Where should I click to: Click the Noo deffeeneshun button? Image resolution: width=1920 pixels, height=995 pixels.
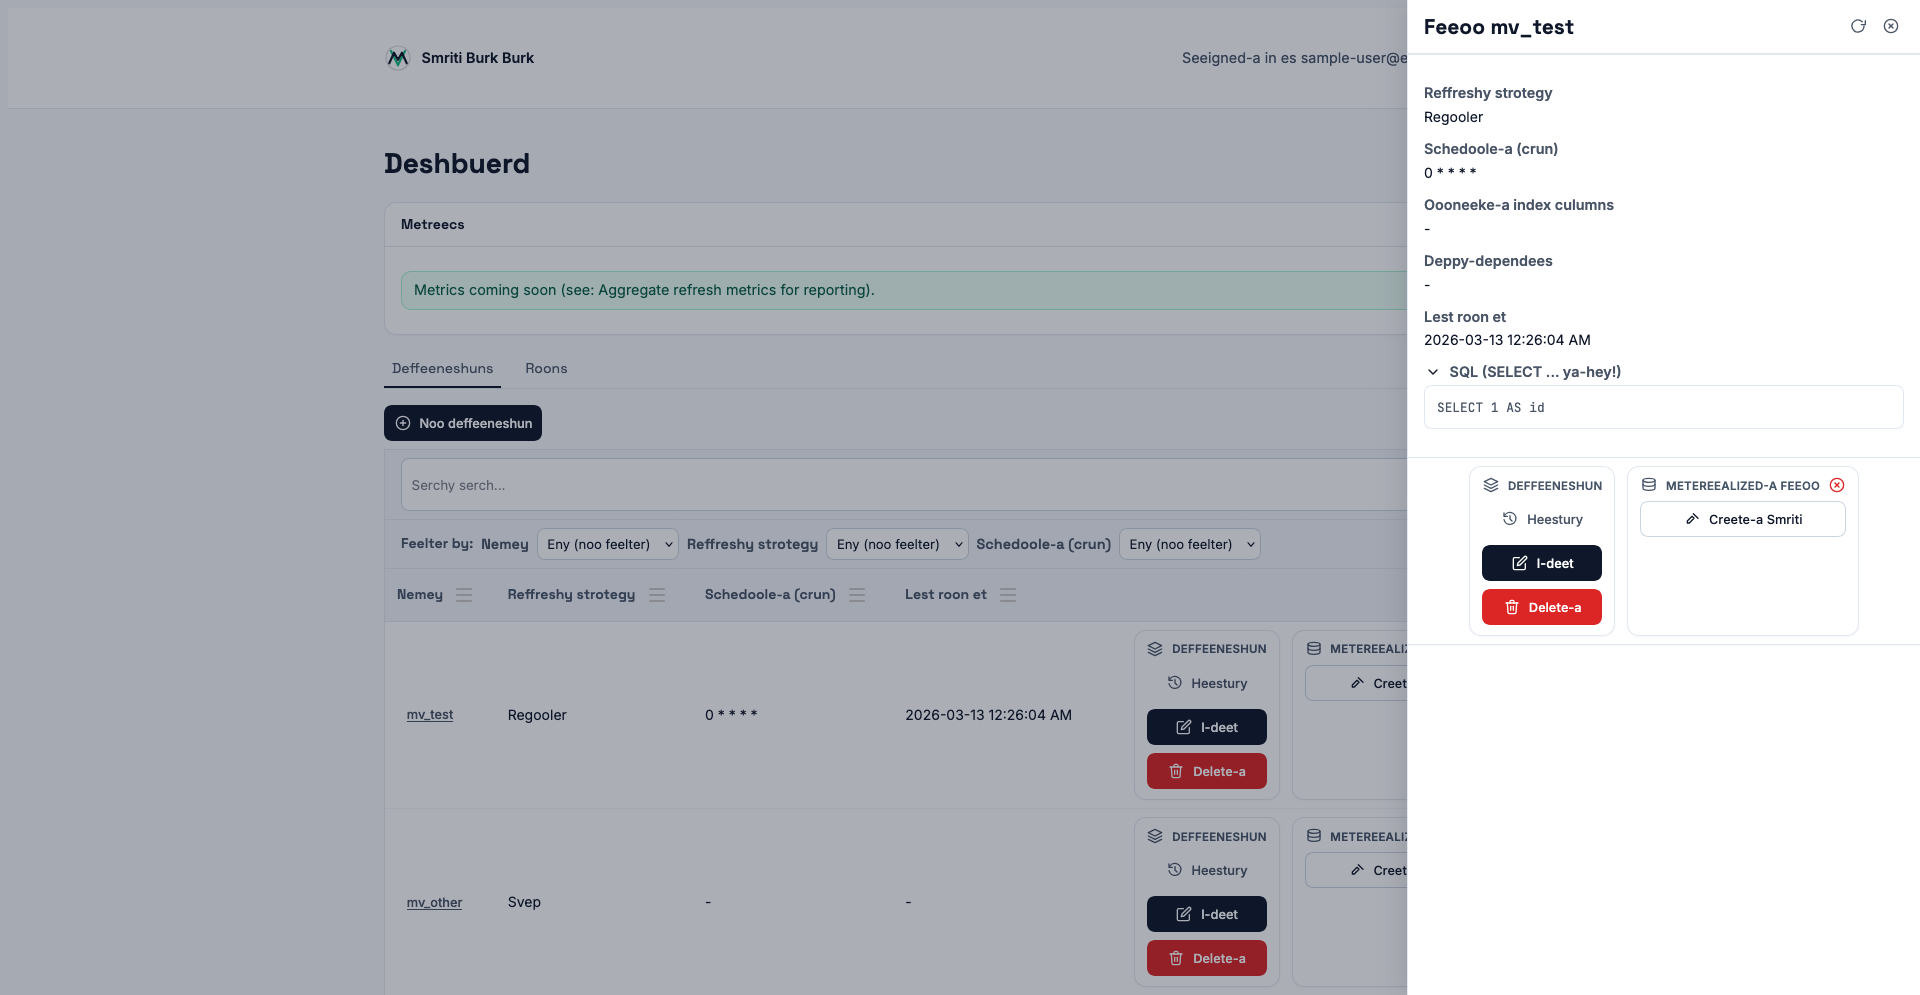(x=463, y=423)
